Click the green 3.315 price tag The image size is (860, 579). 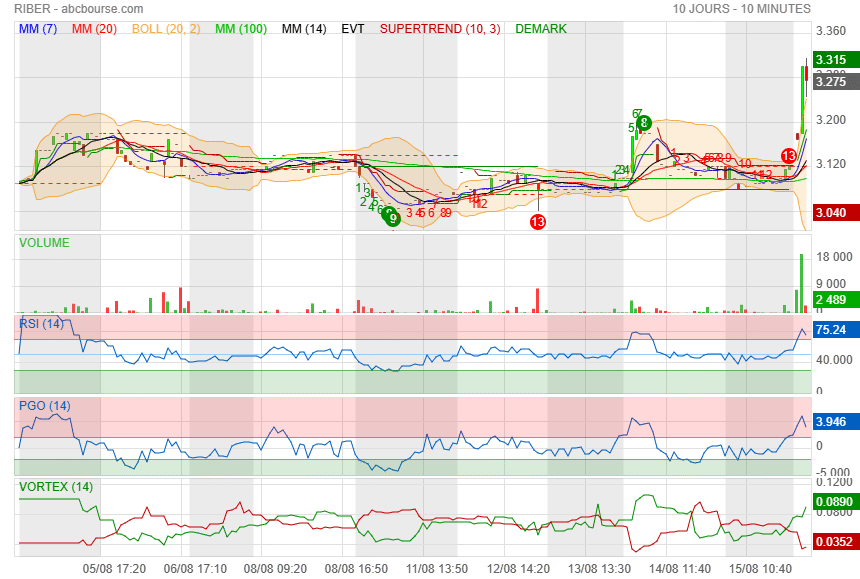click(x=830, y=60)
